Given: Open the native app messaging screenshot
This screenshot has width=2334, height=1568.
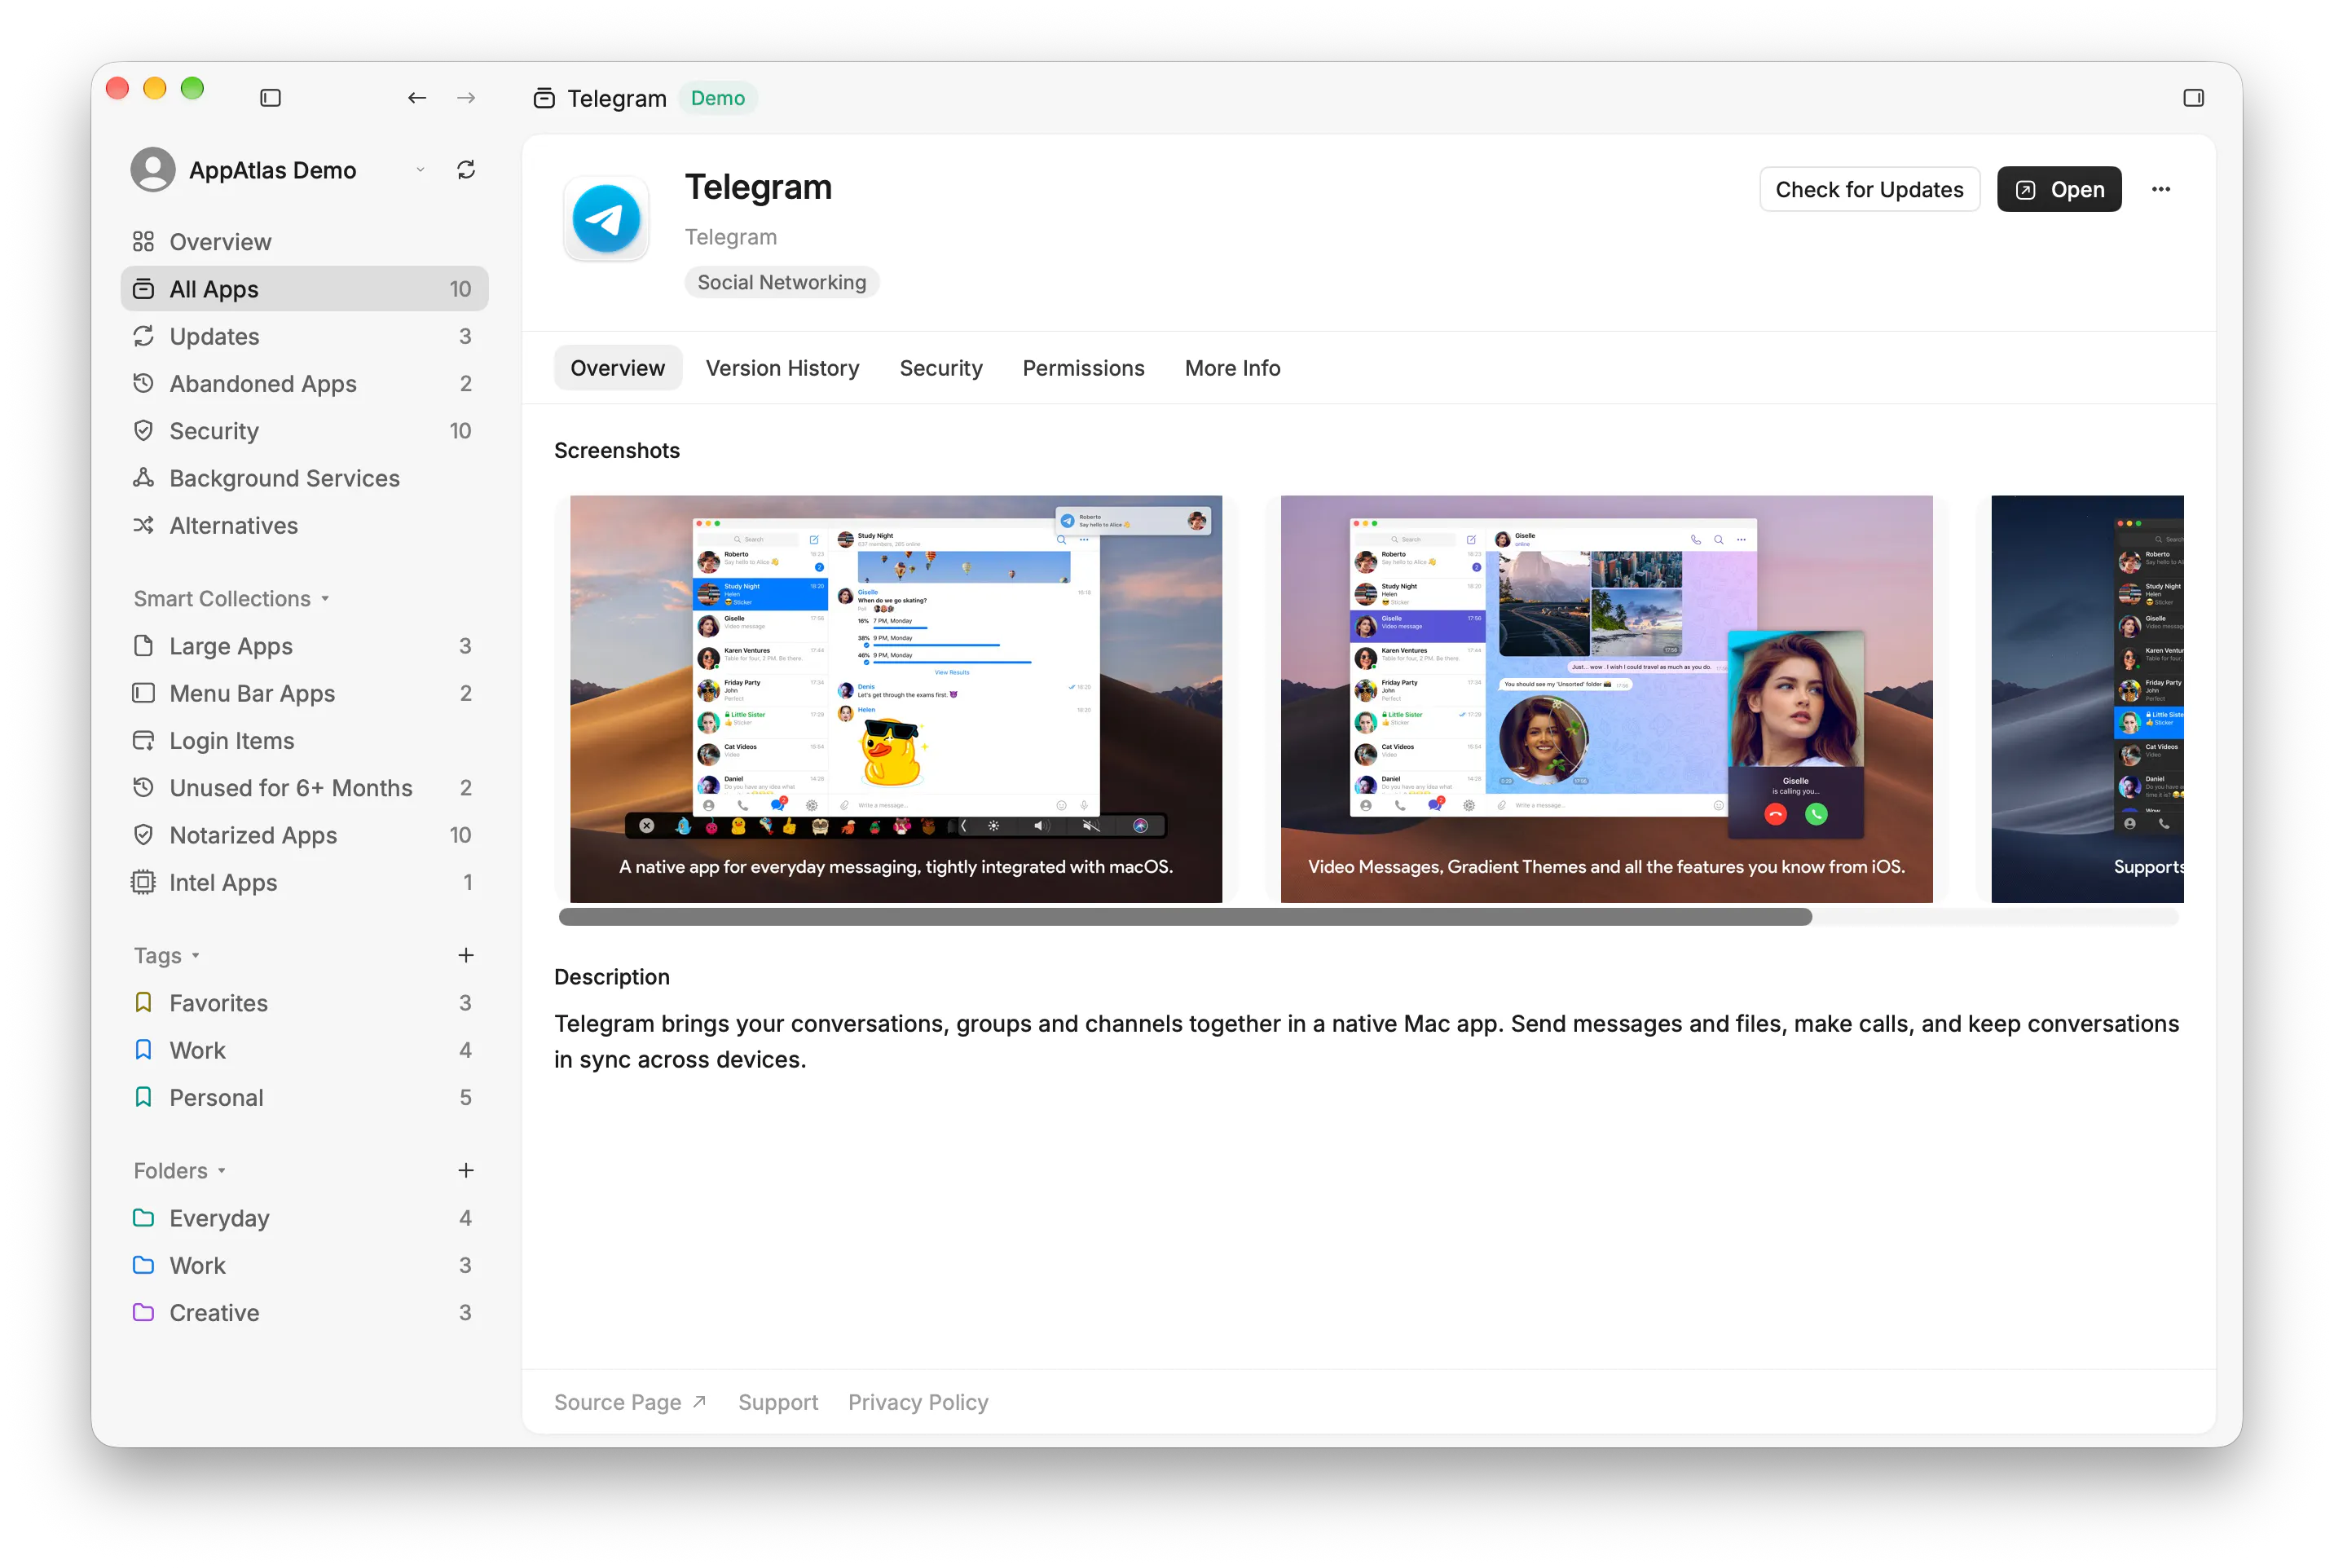Looking at the screenshot, I should (x=895, y=698).
